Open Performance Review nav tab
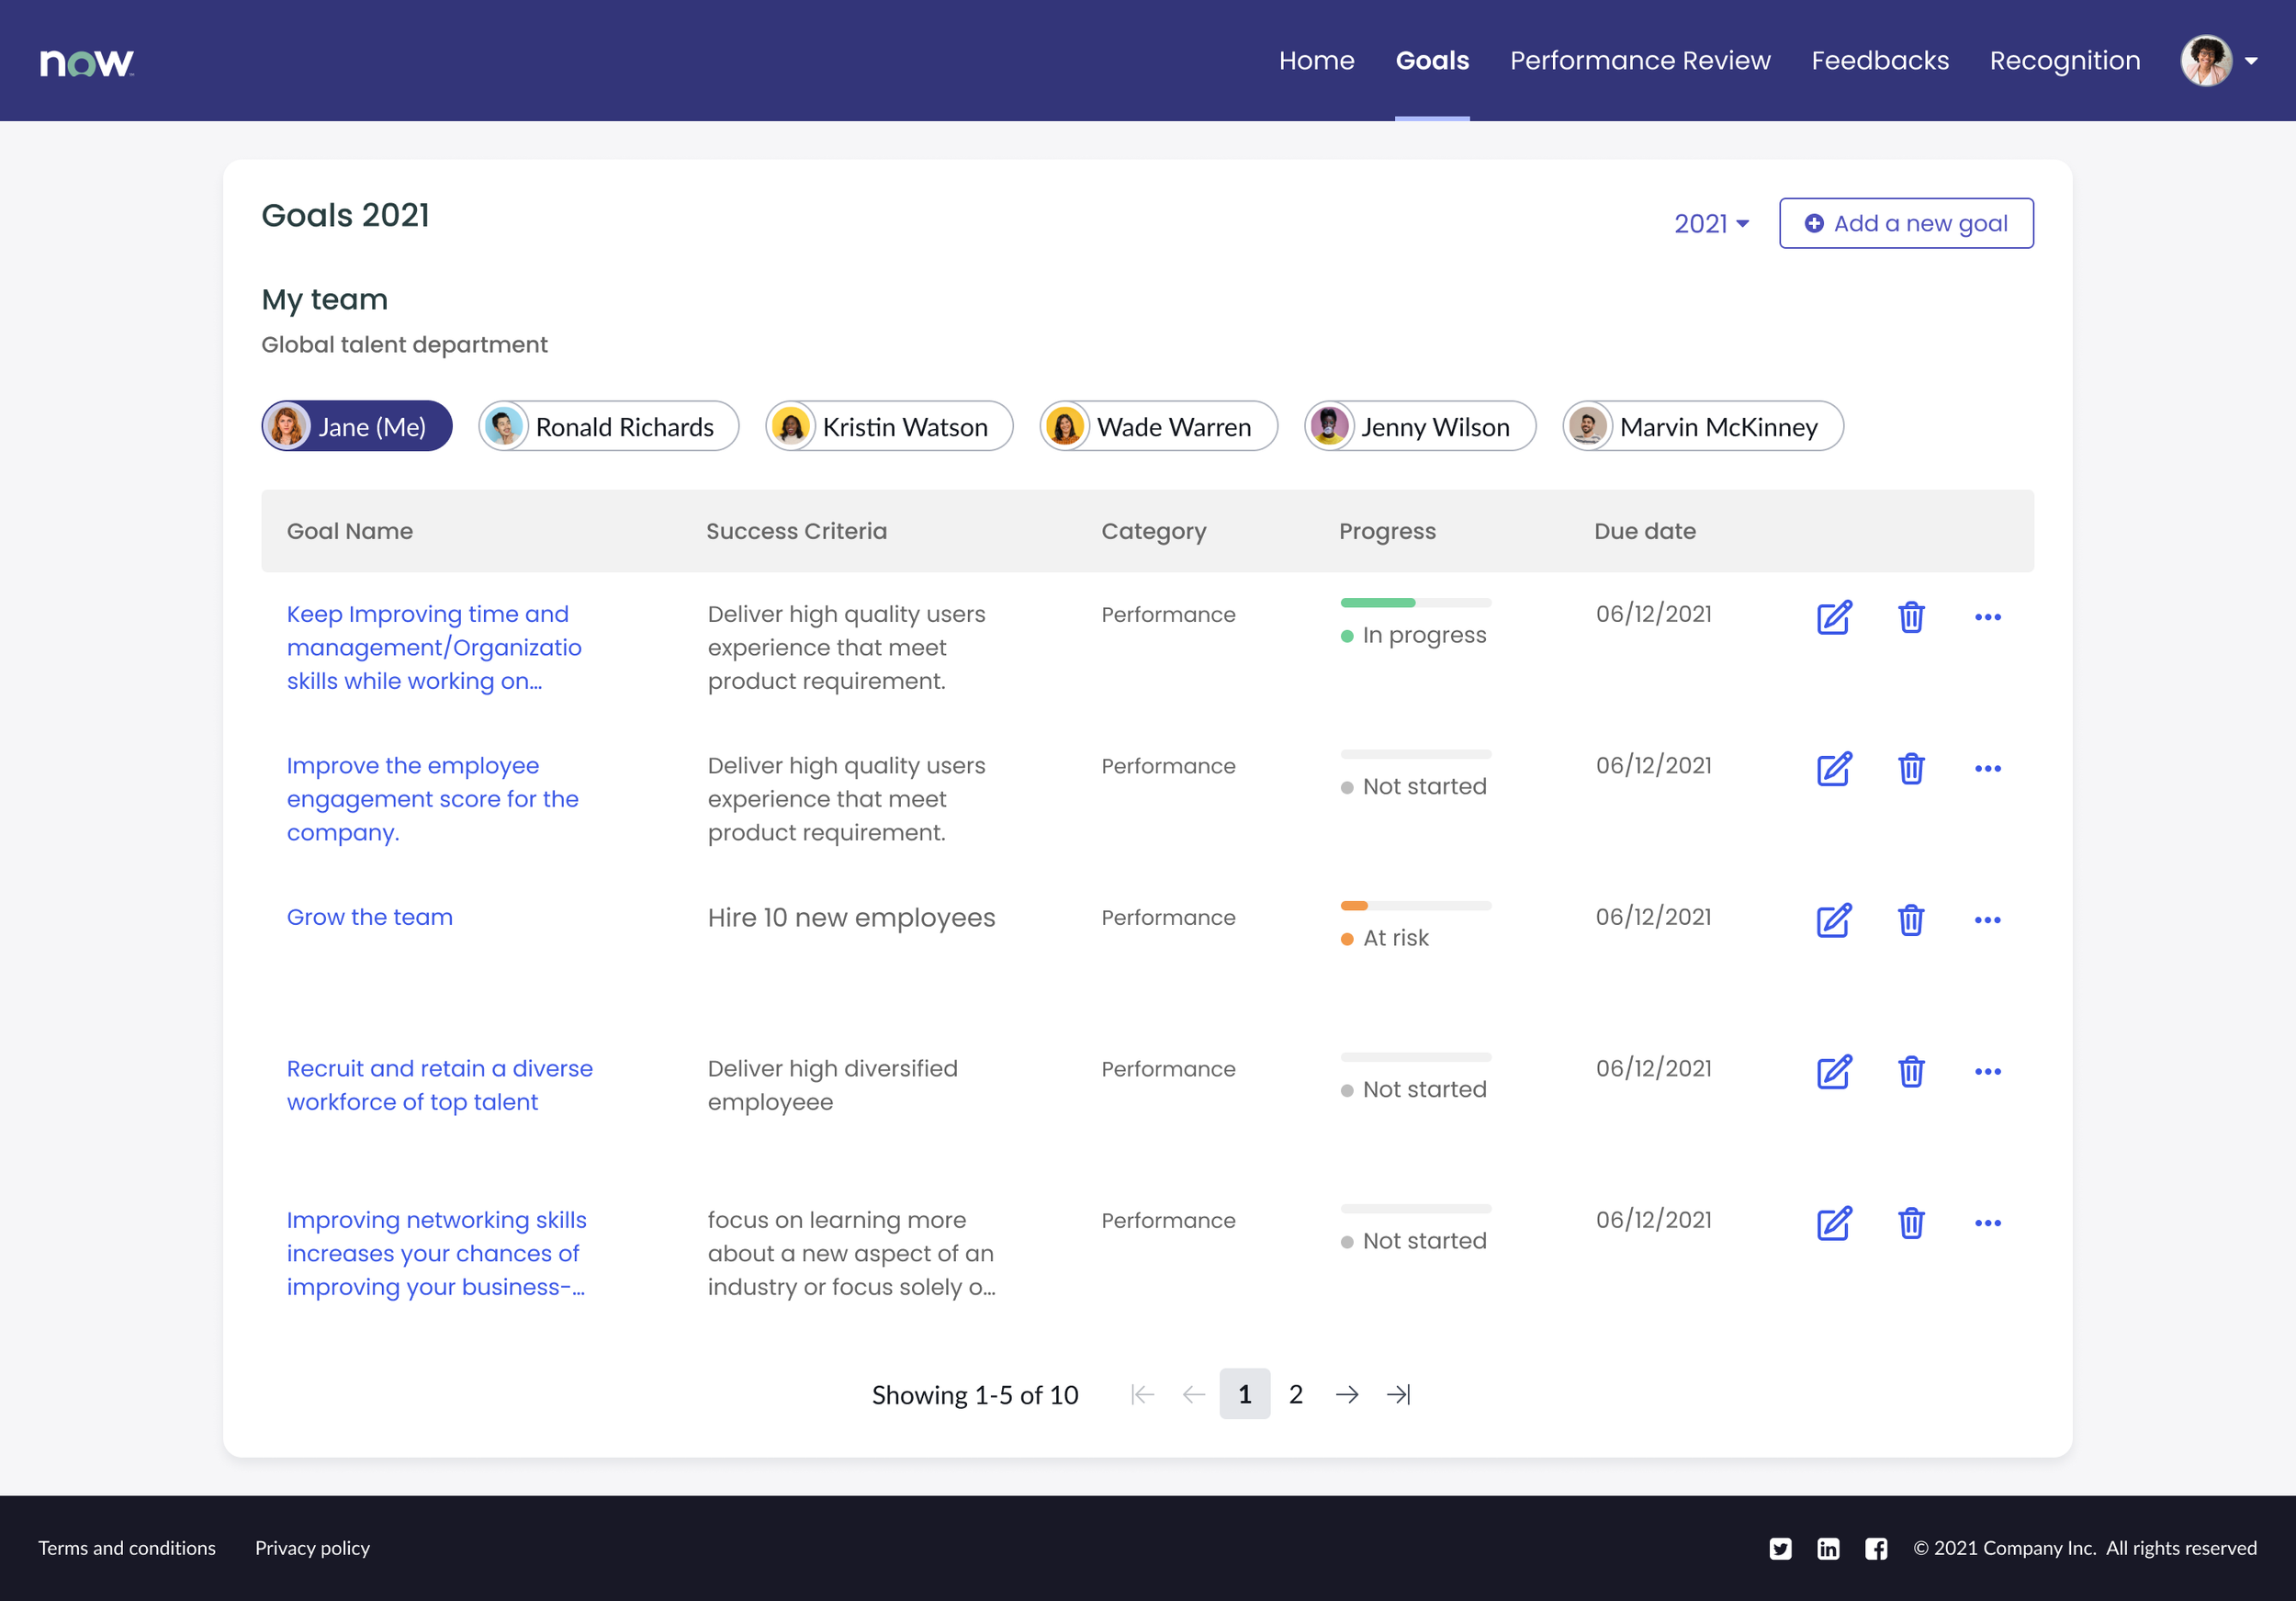 click(1639, 61)
